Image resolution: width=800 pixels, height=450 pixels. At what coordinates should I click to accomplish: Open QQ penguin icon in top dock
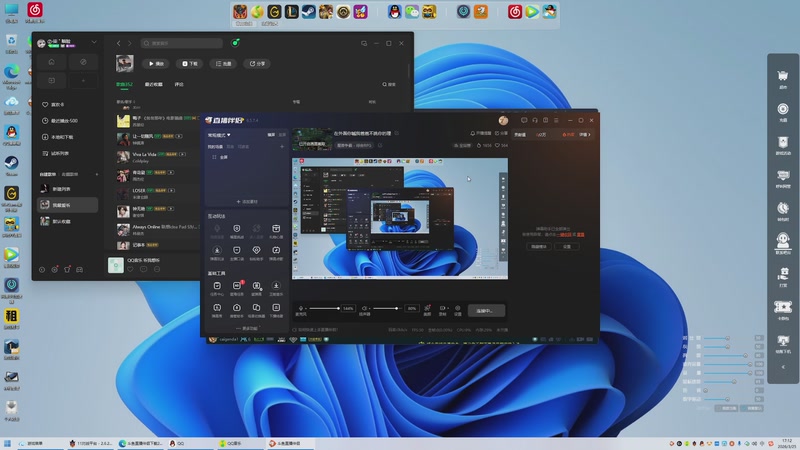394,12
